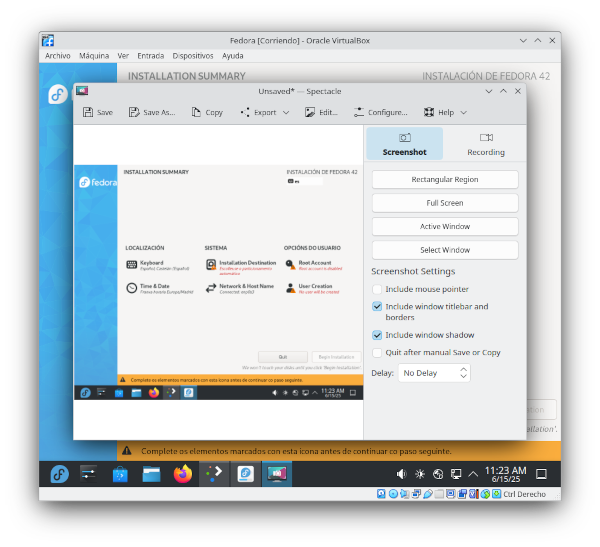Viewport: 600px width, 547px height.
Task: Click the VirtualBox USB status icon
Action: point(428,494)
